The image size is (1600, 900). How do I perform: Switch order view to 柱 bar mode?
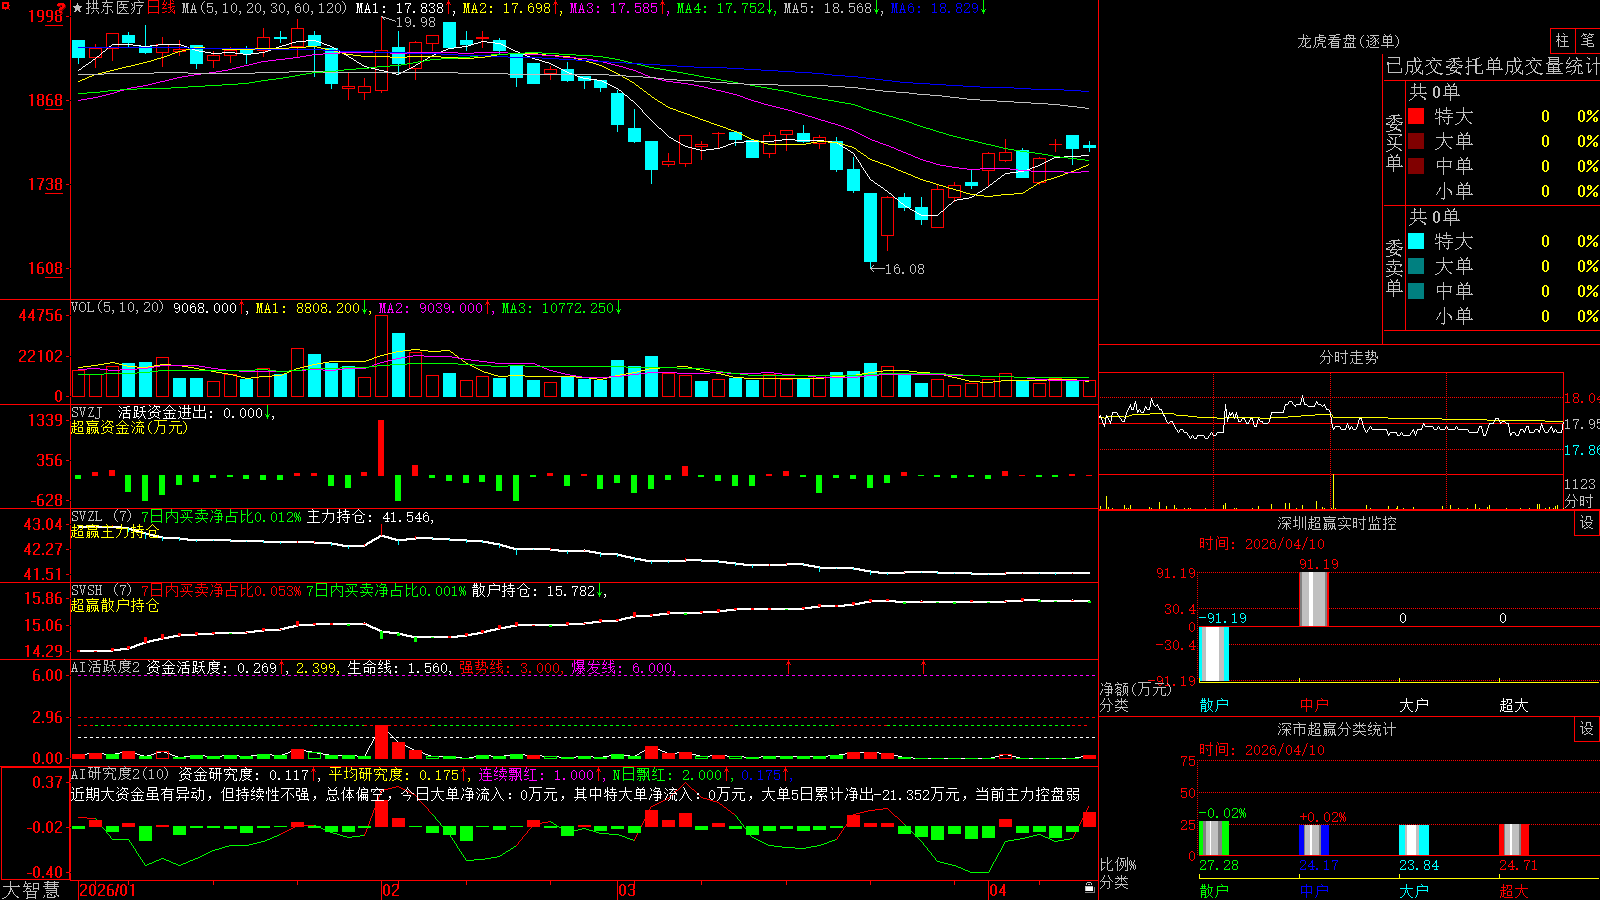tap(1562, 41)
